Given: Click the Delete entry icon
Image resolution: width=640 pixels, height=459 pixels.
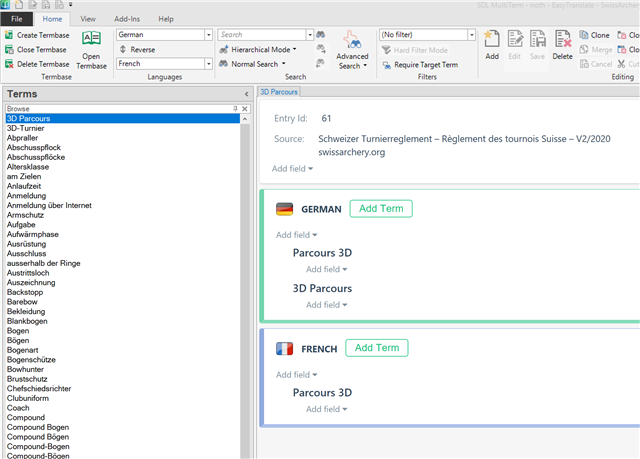Looking at the screenshot, I should pyautogui.click(x=562, y=40).
